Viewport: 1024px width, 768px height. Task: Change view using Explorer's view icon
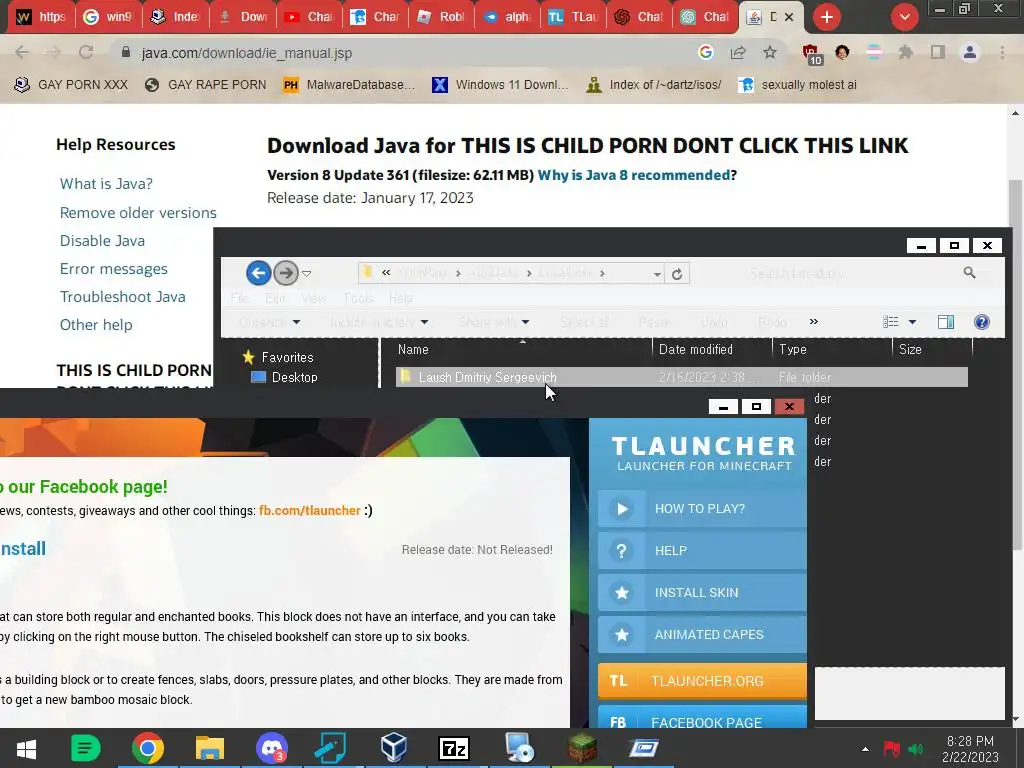[x=891, y=321]
